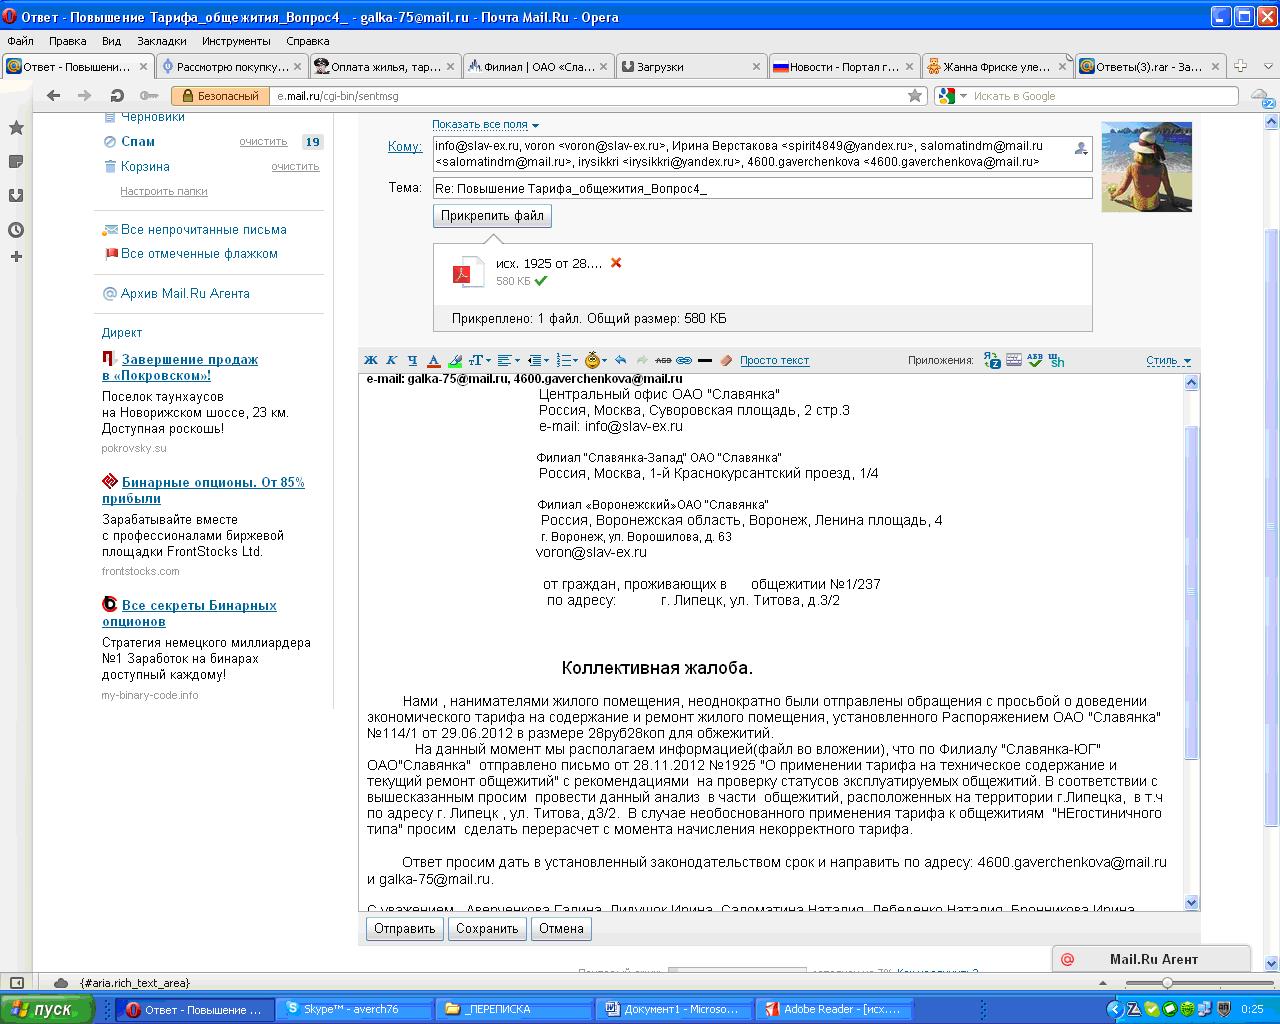
Task: Run the spell check icon
Action: pyautogui.click(x=1035, y=360)
